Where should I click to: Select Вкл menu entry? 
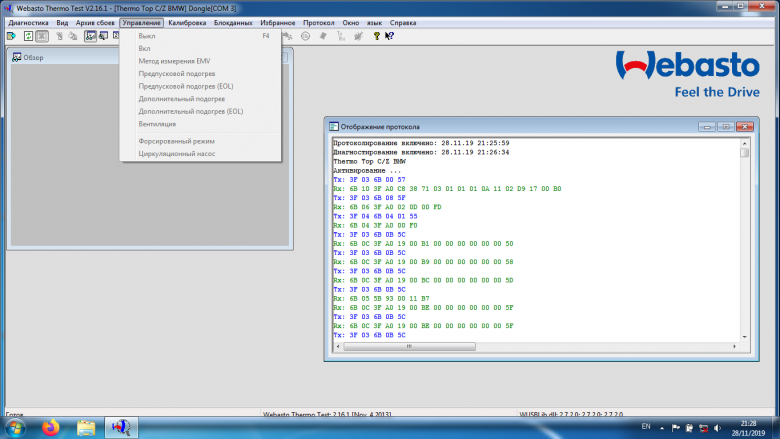tap(200, 48)
